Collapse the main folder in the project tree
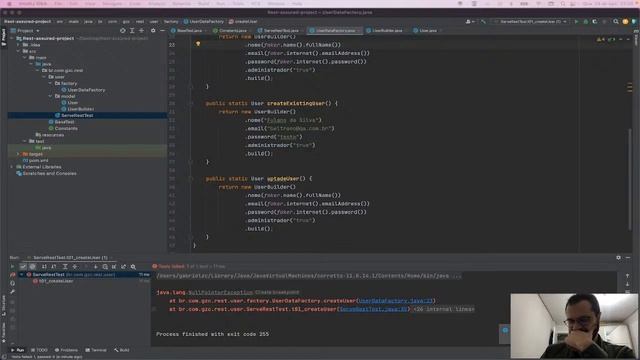 coord(25,58)
